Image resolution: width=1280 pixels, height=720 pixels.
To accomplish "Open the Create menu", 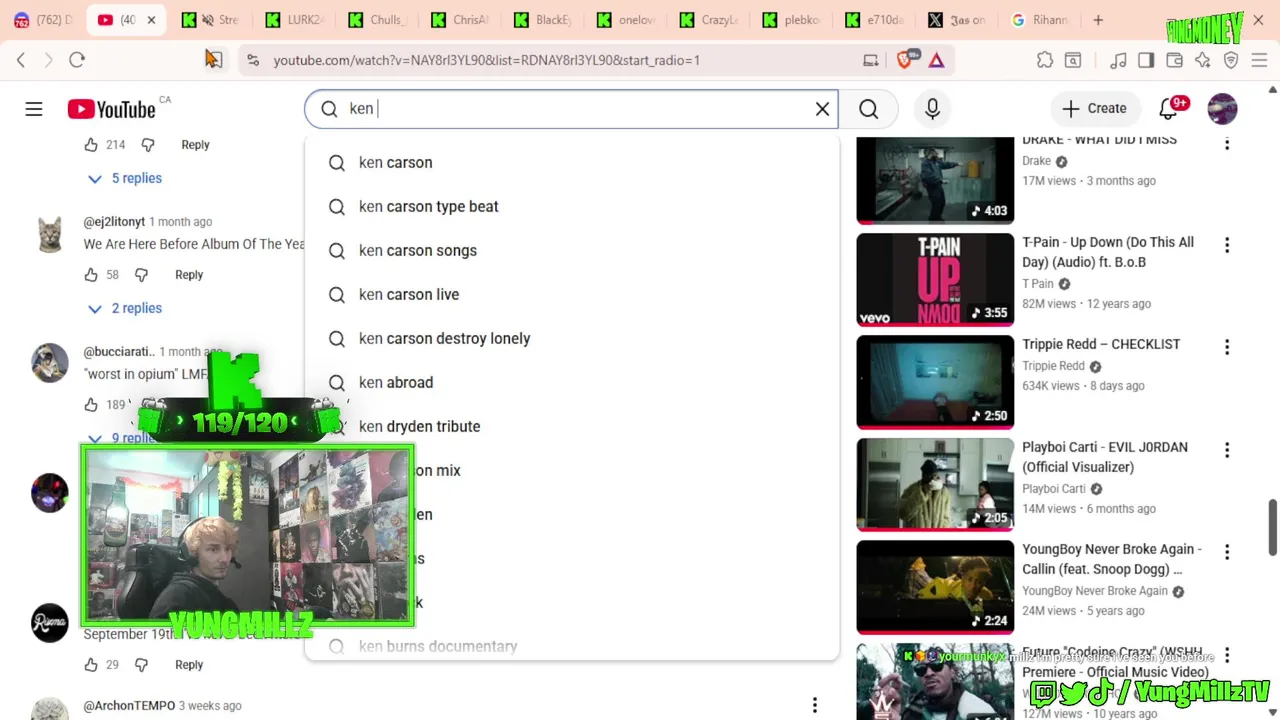I will [x=1094, y=108].
